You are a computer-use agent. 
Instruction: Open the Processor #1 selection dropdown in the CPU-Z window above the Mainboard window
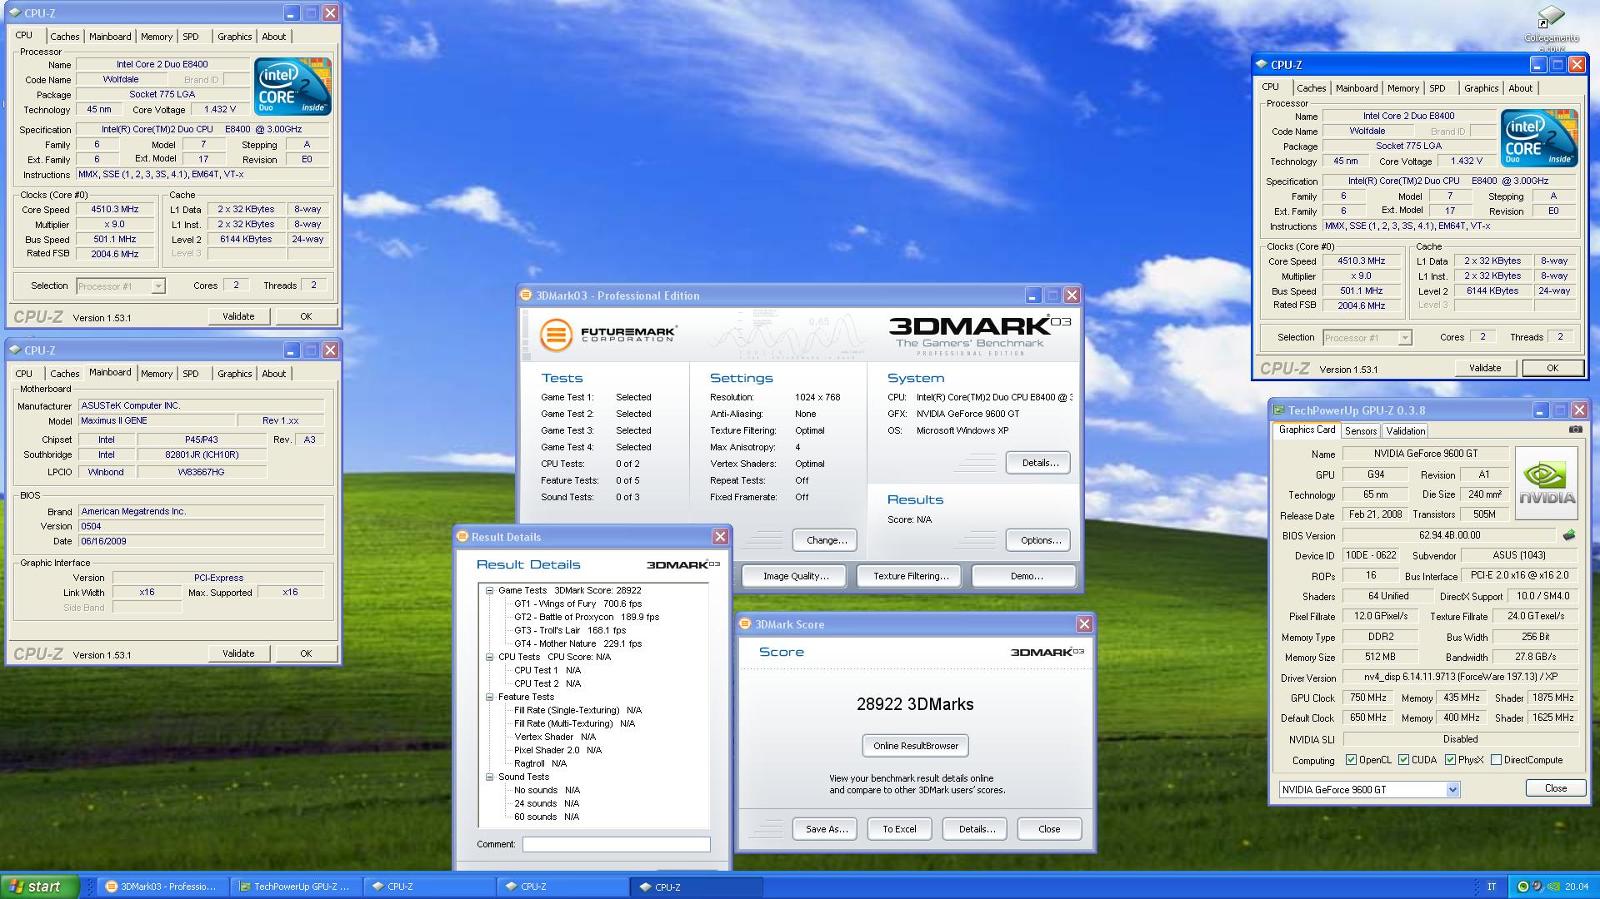point(158,286)
